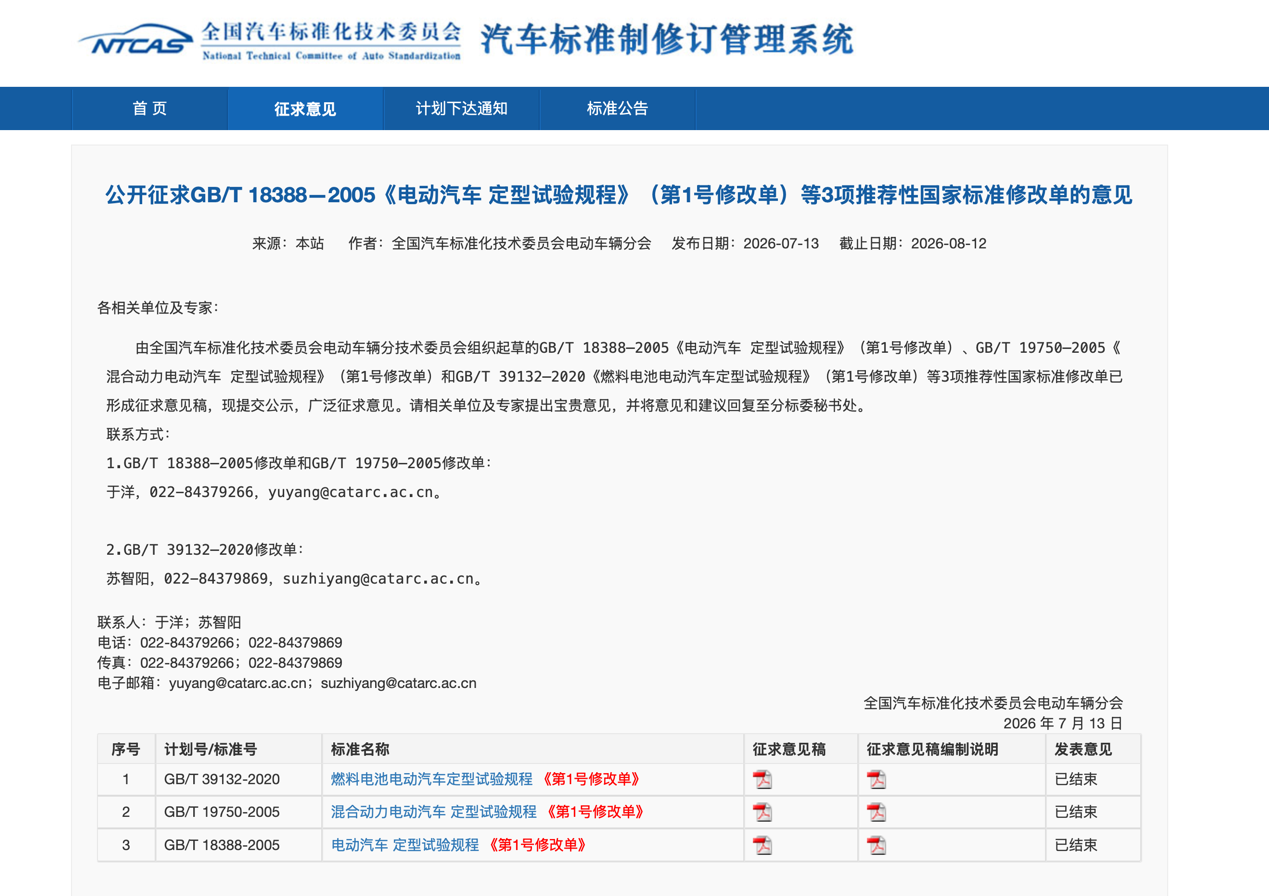
Task: Click signature date 2026 年 7 月 13 日
Action: pyautogui.click(x=1063, y=723)
